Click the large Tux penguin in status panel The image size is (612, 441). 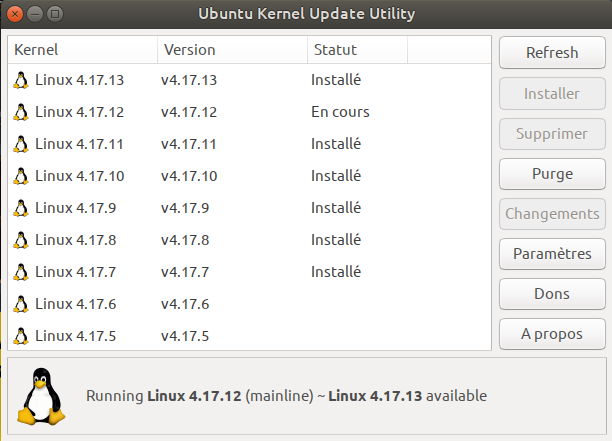pos(41,396)
